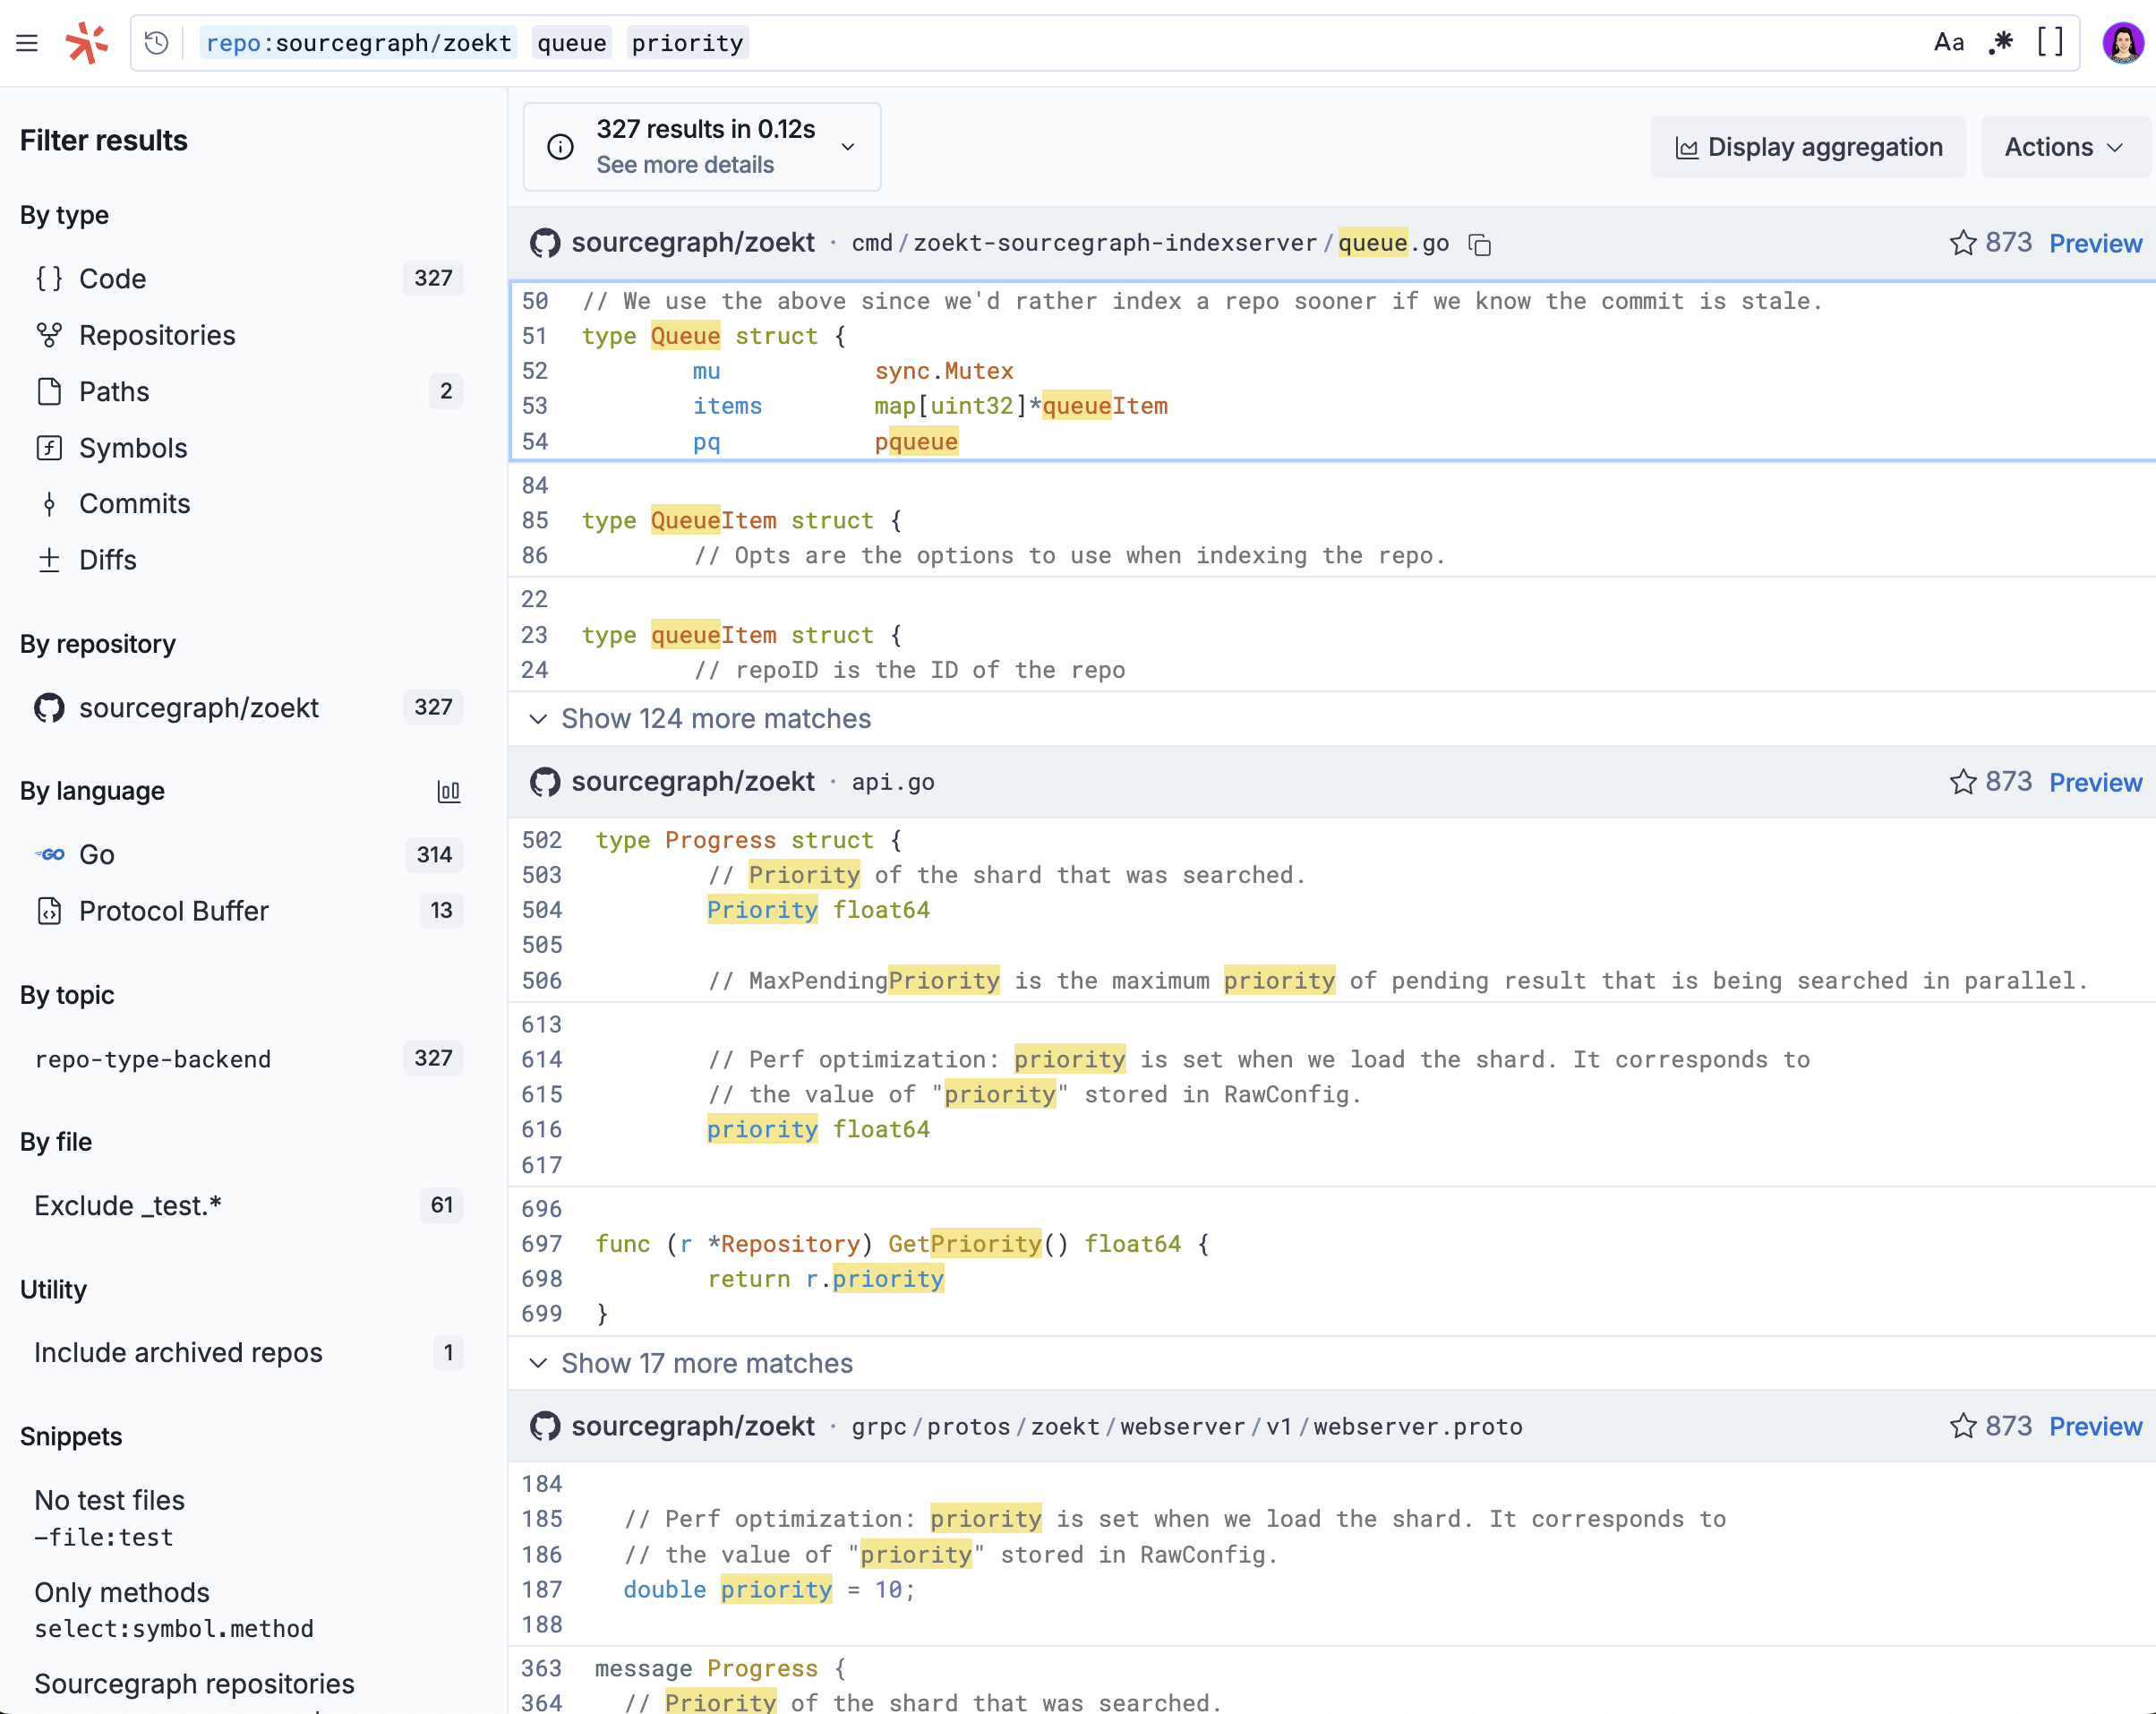
Task: Open queue.go file path link
Action: (x=1150, y=243)
